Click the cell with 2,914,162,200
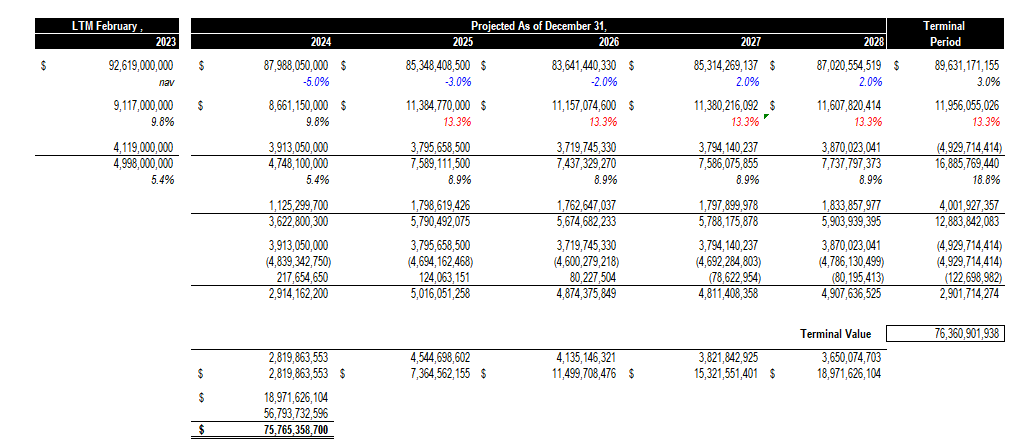Screen dimensions: 1019x445 pyautogui.click(x=298, y=293)
